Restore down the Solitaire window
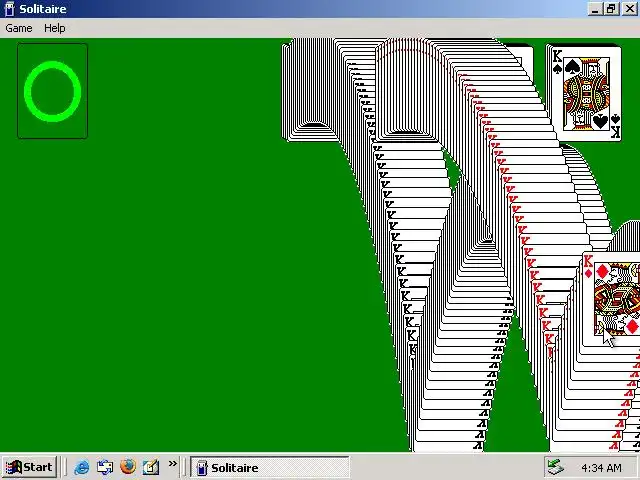The height and width of the screenshot is (480, 640). click(x=612, y=9)
